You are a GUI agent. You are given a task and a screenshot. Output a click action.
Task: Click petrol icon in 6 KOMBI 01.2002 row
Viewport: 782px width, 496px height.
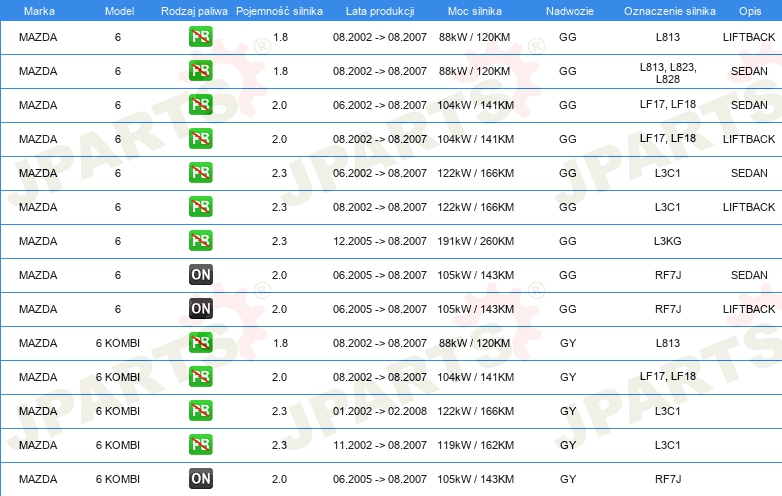click(201, 410)
